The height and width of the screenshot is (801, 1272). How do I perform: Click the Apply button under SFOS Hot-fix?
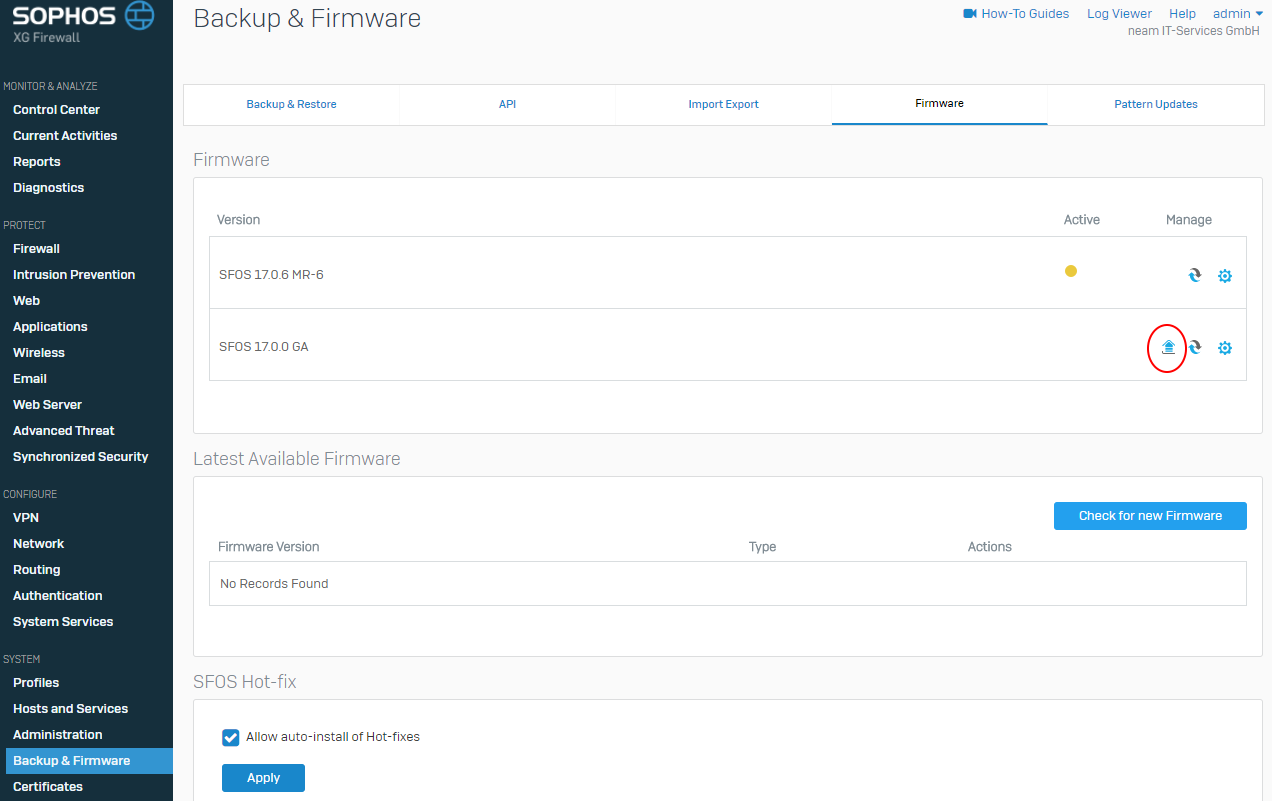263,778
